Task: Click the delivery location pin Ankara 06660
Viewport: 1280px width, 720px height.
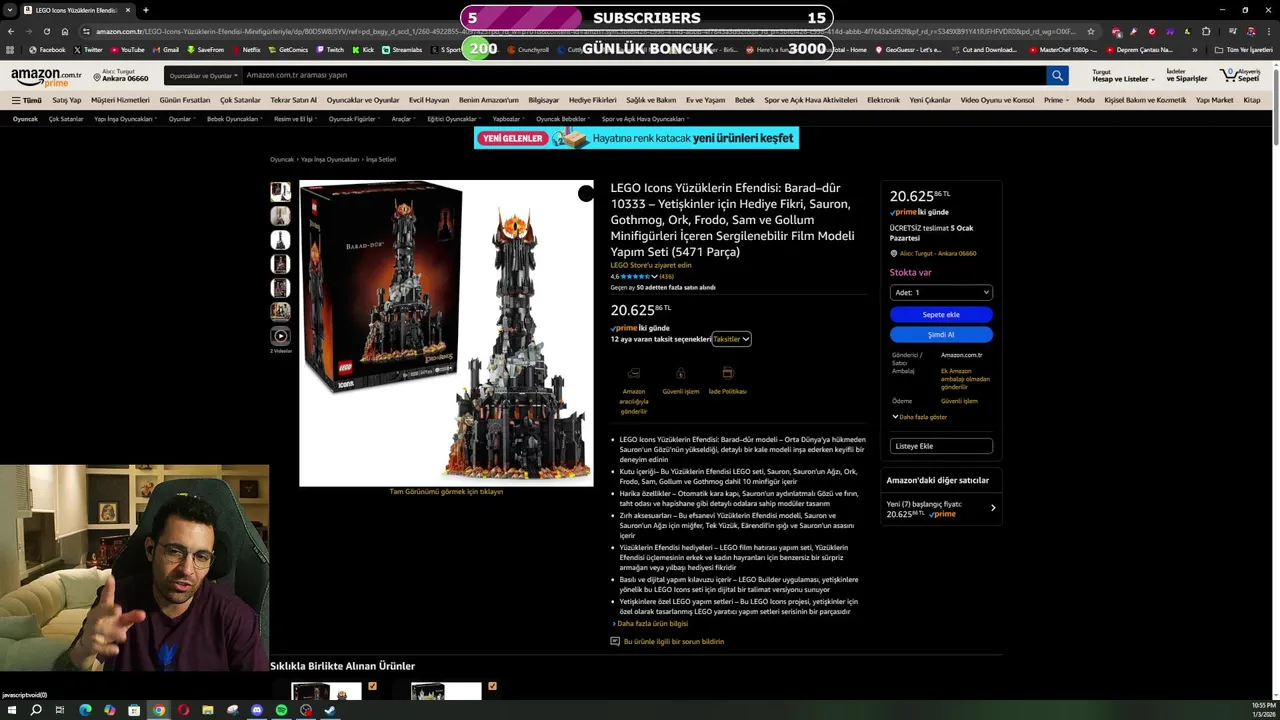Action: click(x=121, y=76)
